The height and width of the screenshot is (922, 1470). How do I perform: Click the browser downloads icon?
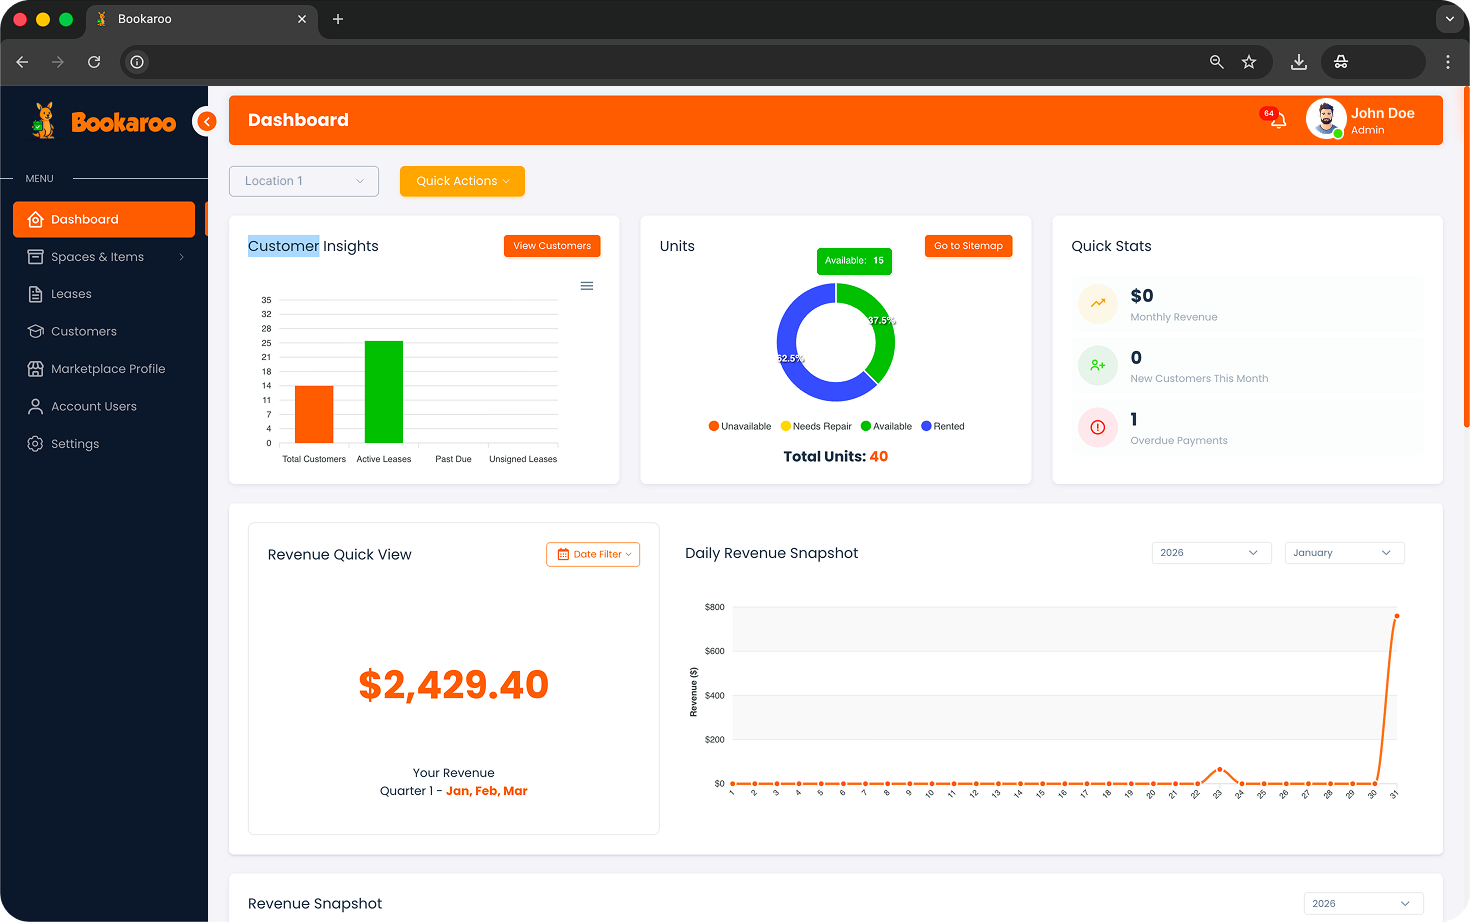[1298, 62]
